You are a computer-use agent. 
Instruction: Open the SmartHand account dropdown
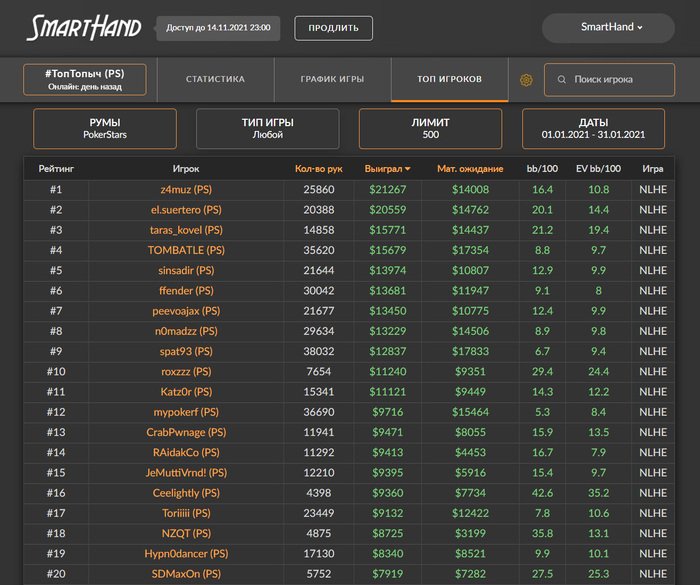click(x=612, y=28)
